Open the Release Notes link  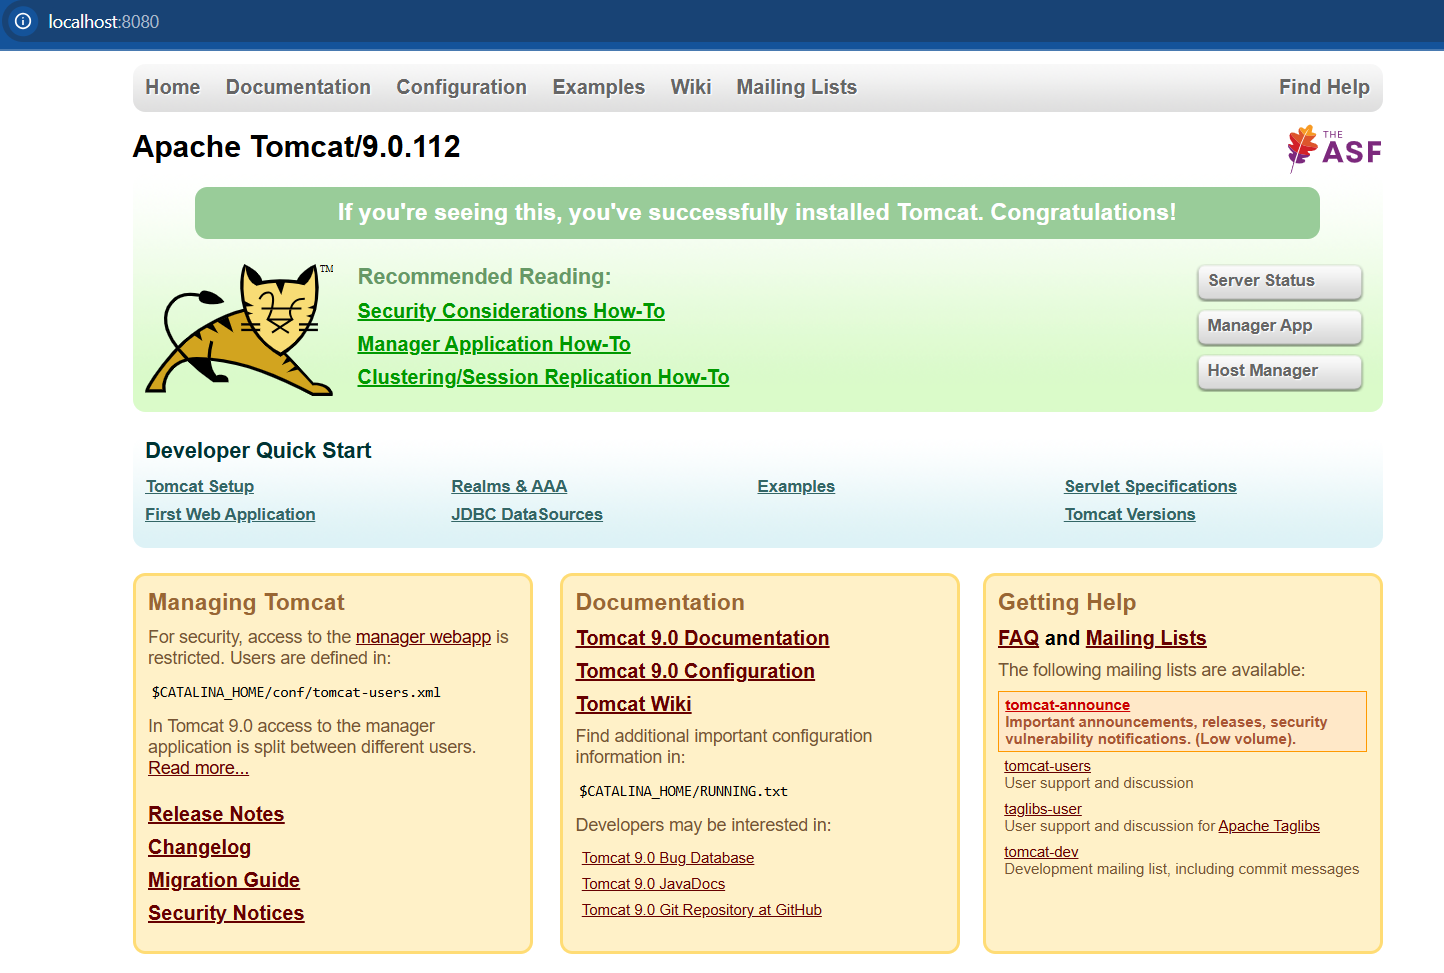pyautogui.click(x=216, y=814)
